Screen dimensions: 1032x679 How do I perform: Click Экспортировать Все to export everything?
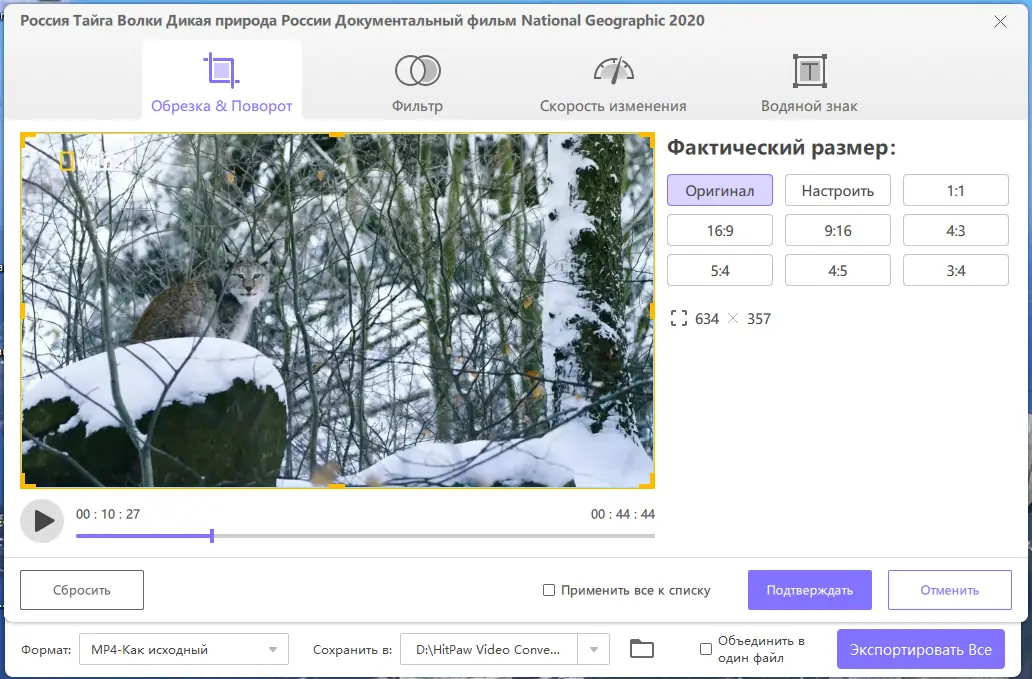coord(920,649)
